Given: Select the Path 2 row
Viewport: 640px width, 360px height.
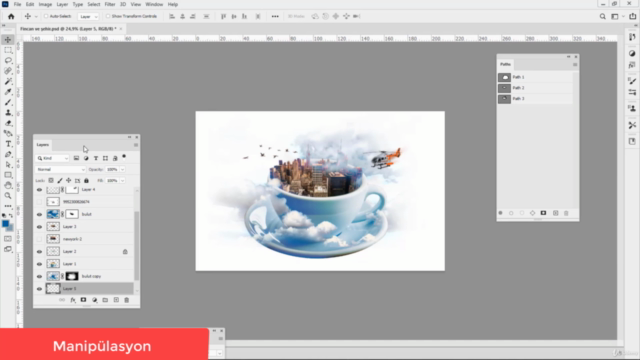Looking at the screenshot, I should (535, 88).
